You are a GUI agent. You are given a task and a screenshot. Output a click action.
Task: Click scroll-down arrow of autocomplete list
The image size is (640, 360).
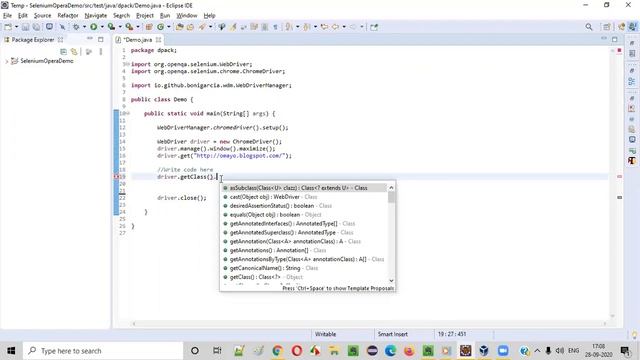tap(391, 280)
